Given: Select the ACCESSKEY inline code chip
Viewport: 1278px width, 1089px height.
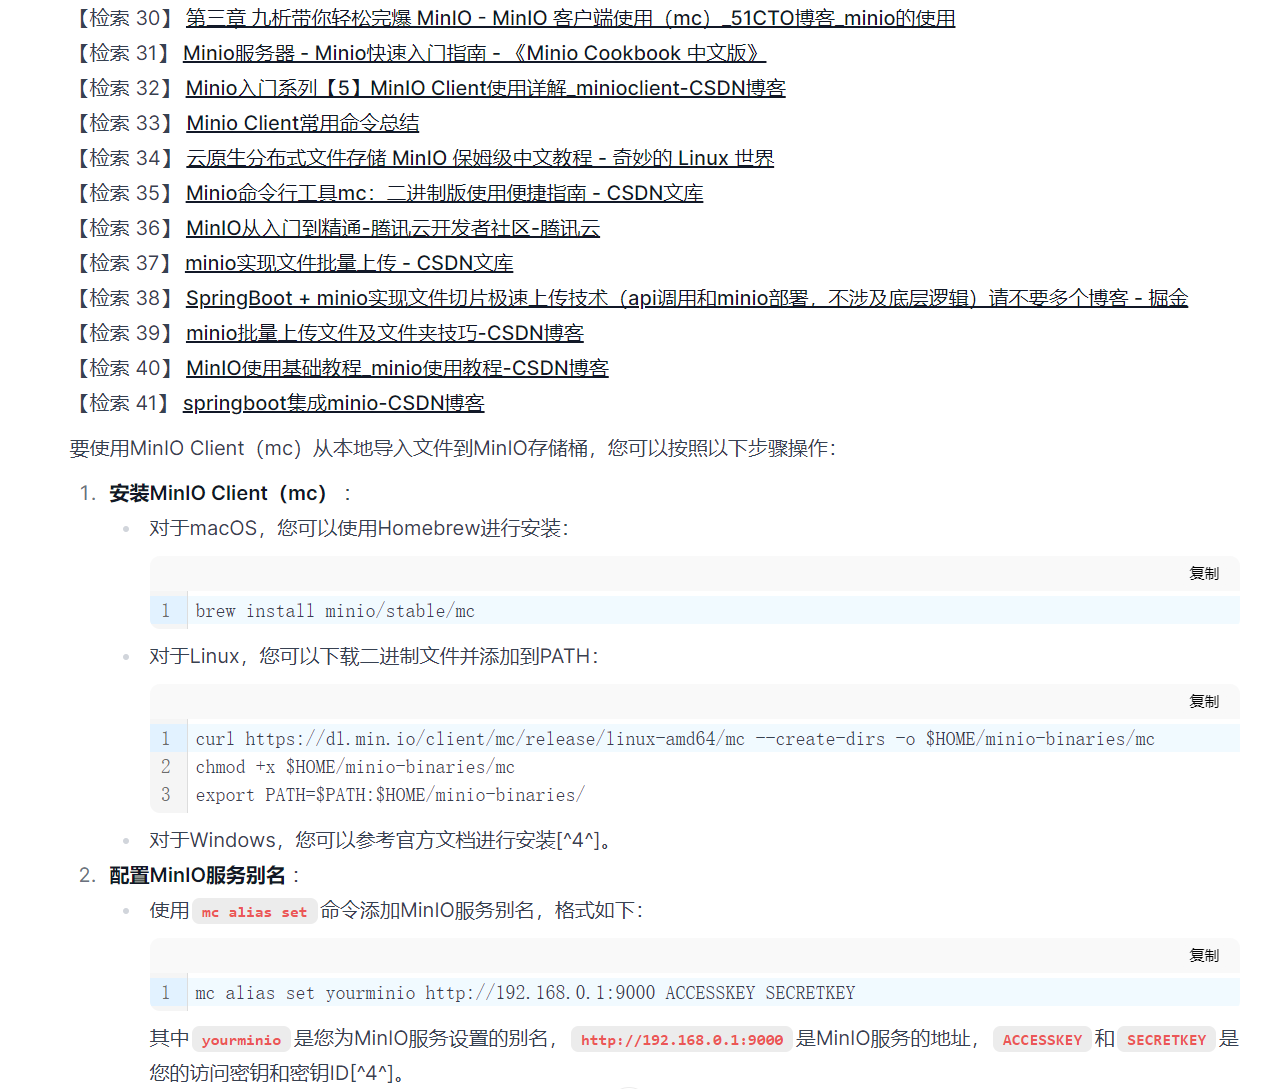Looking at the screenshot, I should 1042,1040.
